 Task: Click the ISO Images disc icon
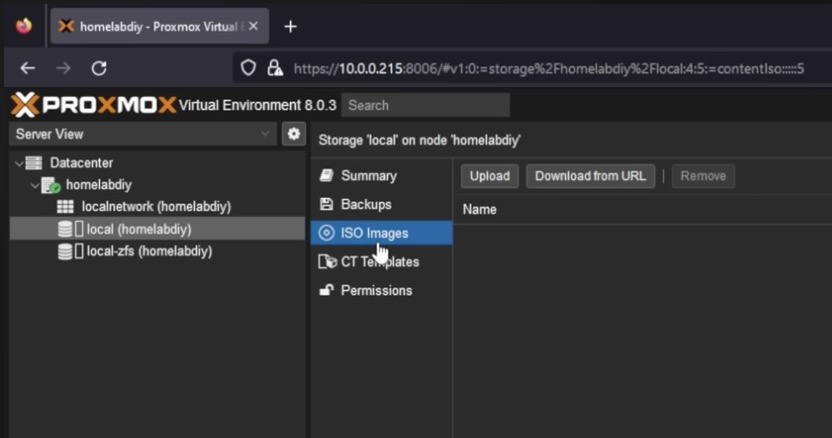(326, 233)
